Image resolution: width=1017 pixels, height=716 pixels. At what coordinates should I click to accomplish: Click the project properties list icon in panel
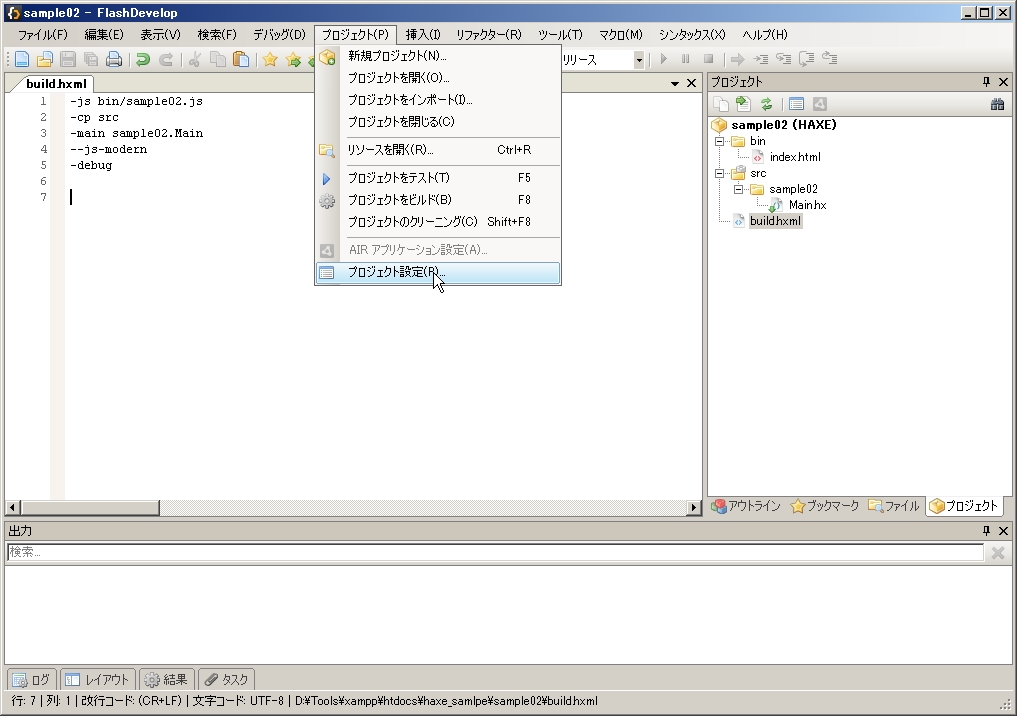796,104
